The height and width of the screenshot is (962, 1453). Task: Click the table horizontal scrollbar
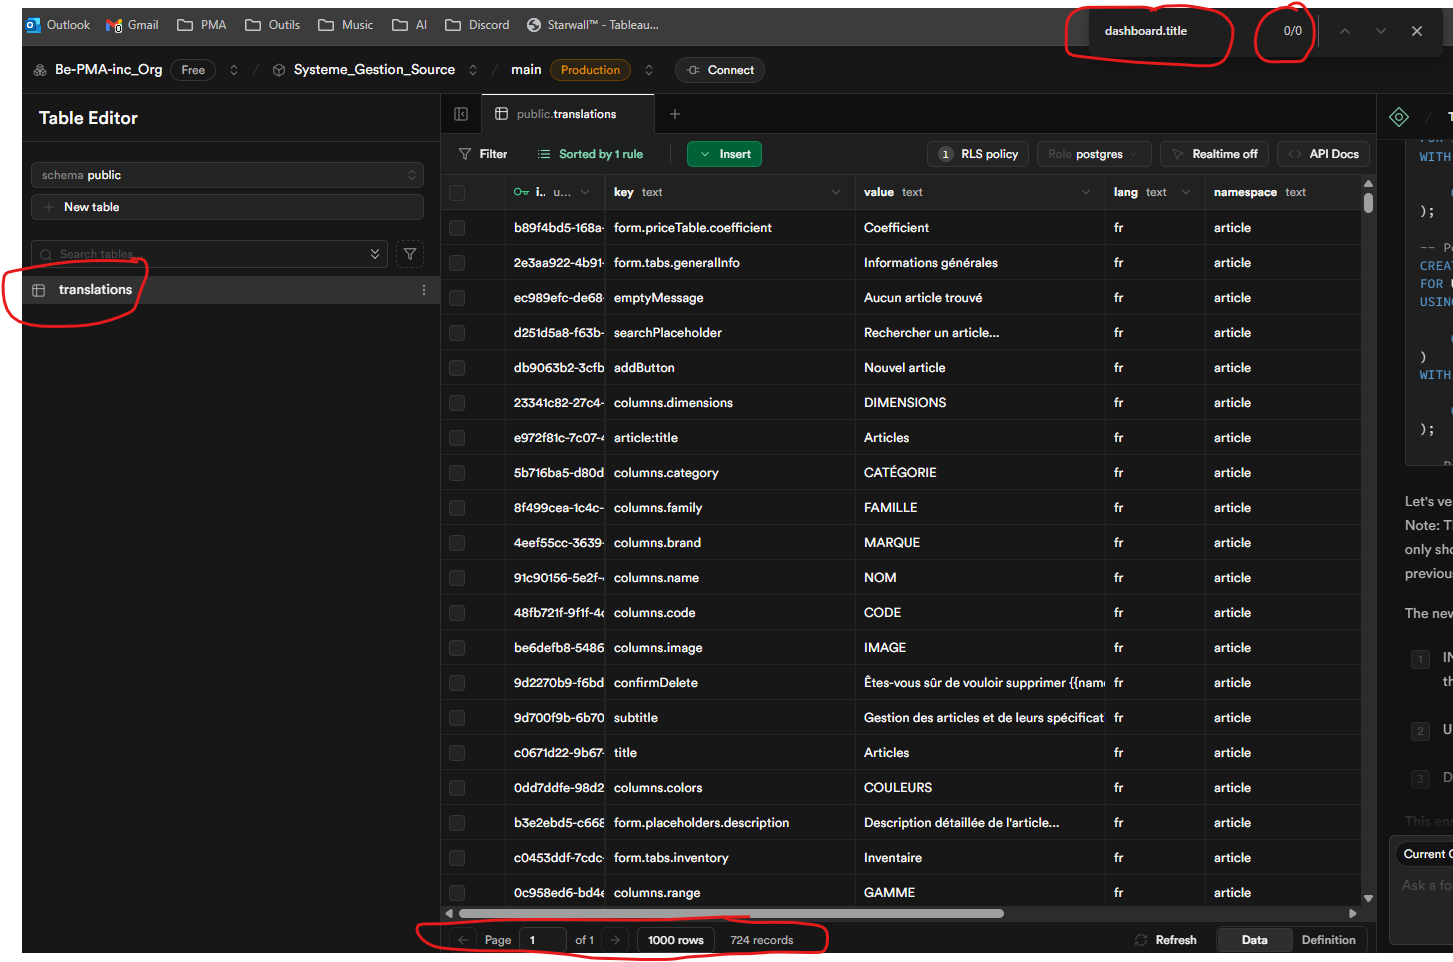731,913
